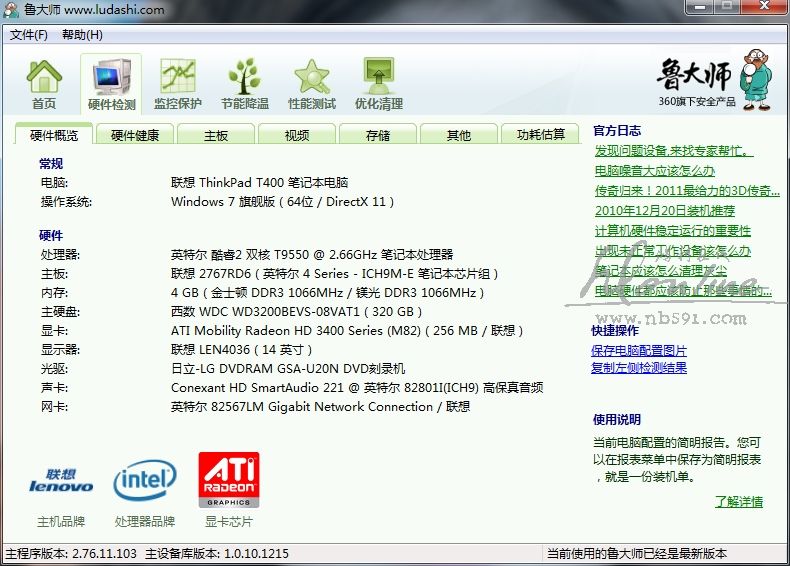Switch to the 功耗估算 tab
Image resolution: width=790 pixels, height=566 pixels.
tap(540, 135)
